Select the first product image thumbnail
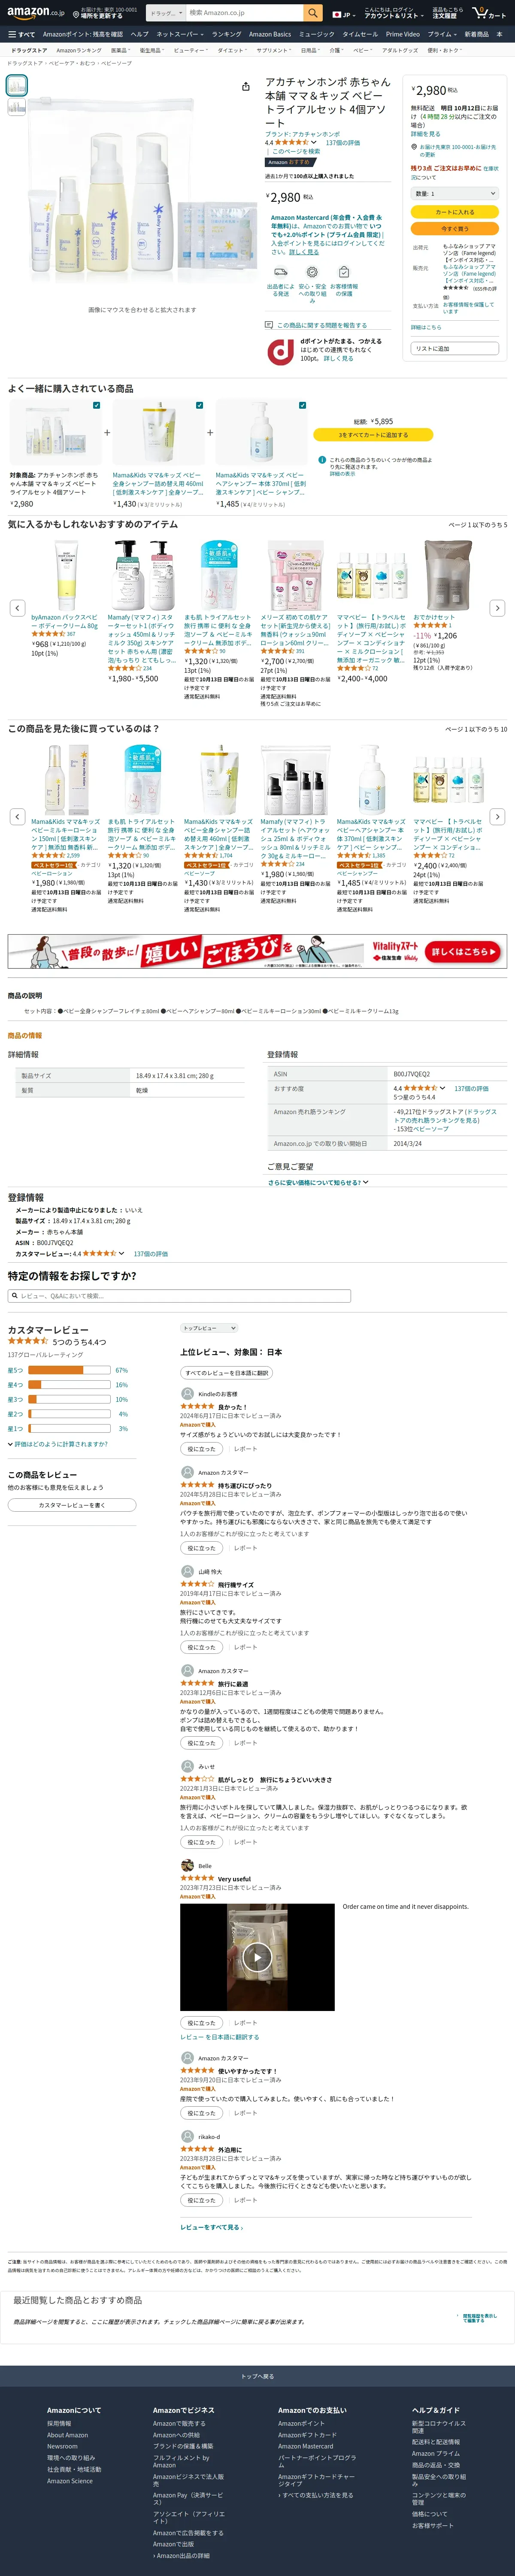Screen dimensions: 515x2576 pyautogui.click(x=17, y=86)
